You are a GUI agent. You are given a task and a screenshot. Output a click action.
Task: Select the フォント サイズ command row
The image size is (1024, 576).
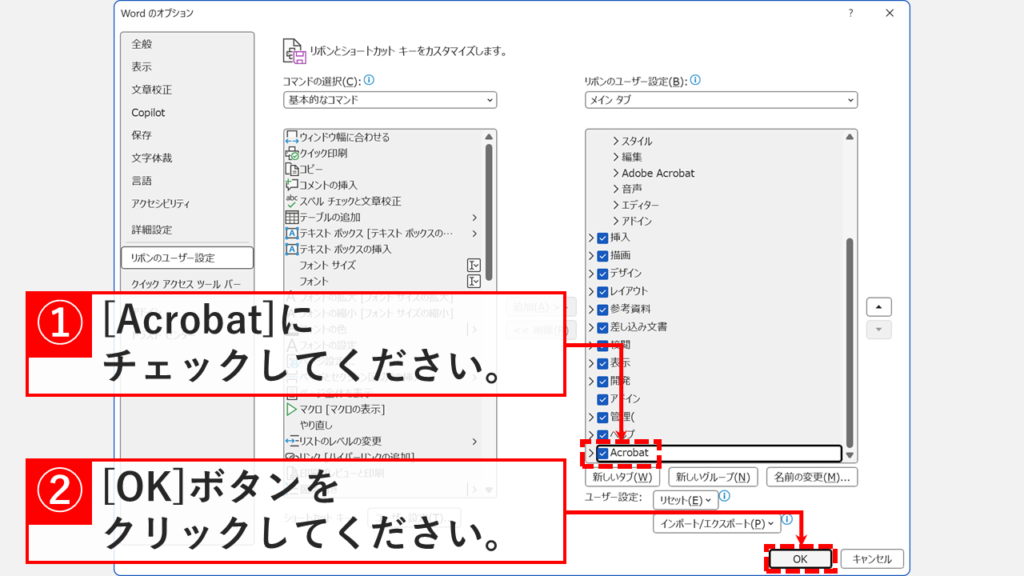[384, 265]
